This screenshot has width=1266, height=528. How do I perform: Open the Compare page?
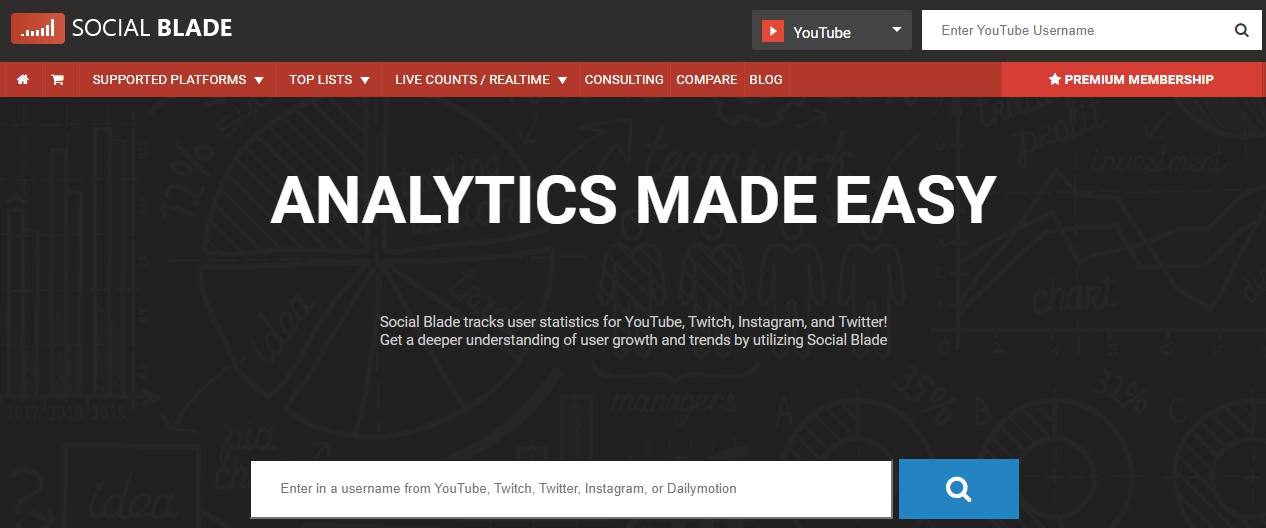[x=706, y=80]
